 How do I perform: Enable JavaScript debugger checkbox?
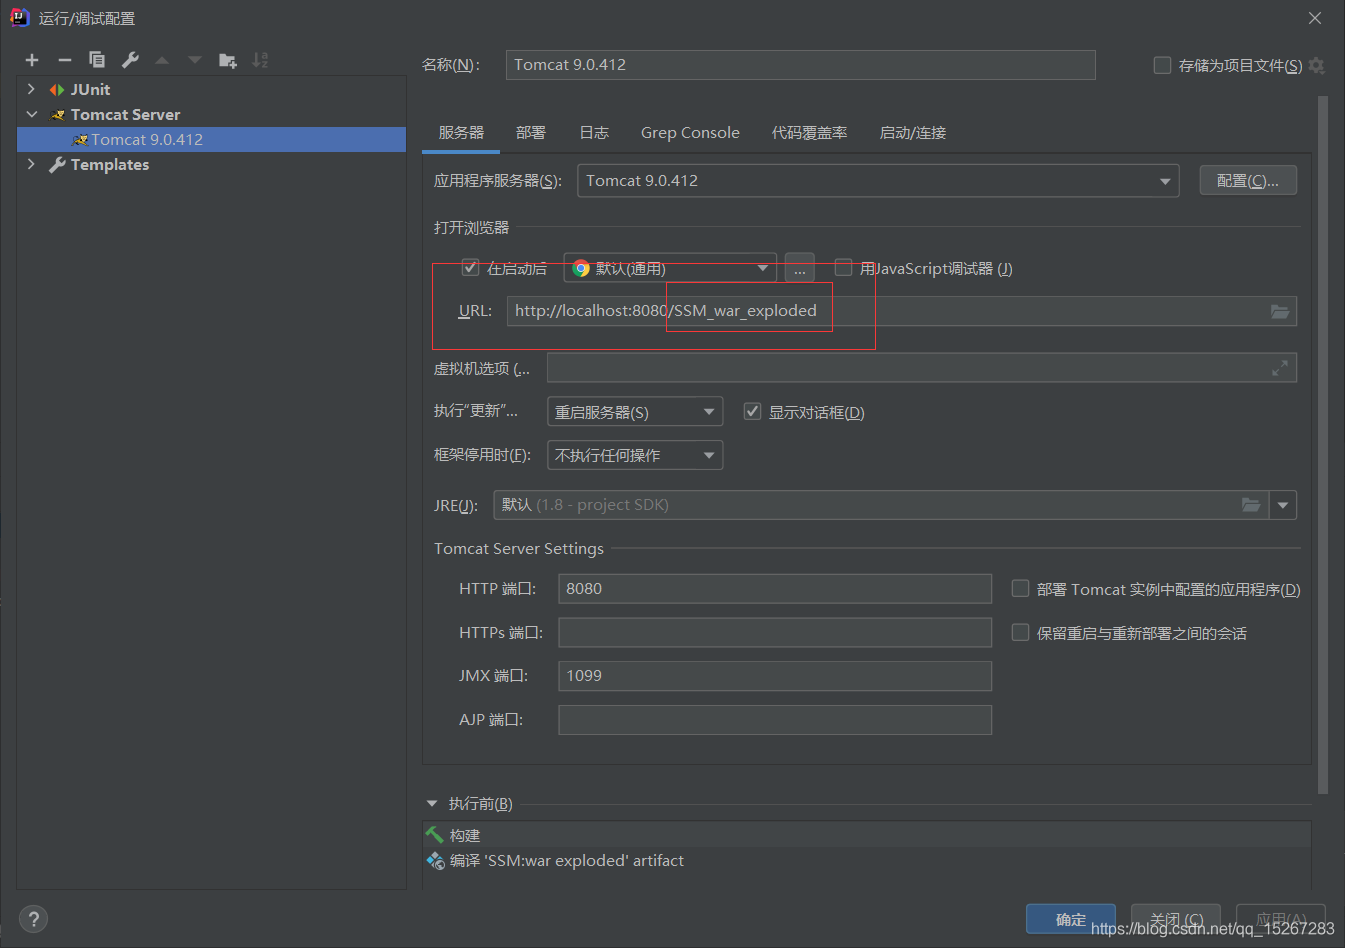click(x=844, y=268)
